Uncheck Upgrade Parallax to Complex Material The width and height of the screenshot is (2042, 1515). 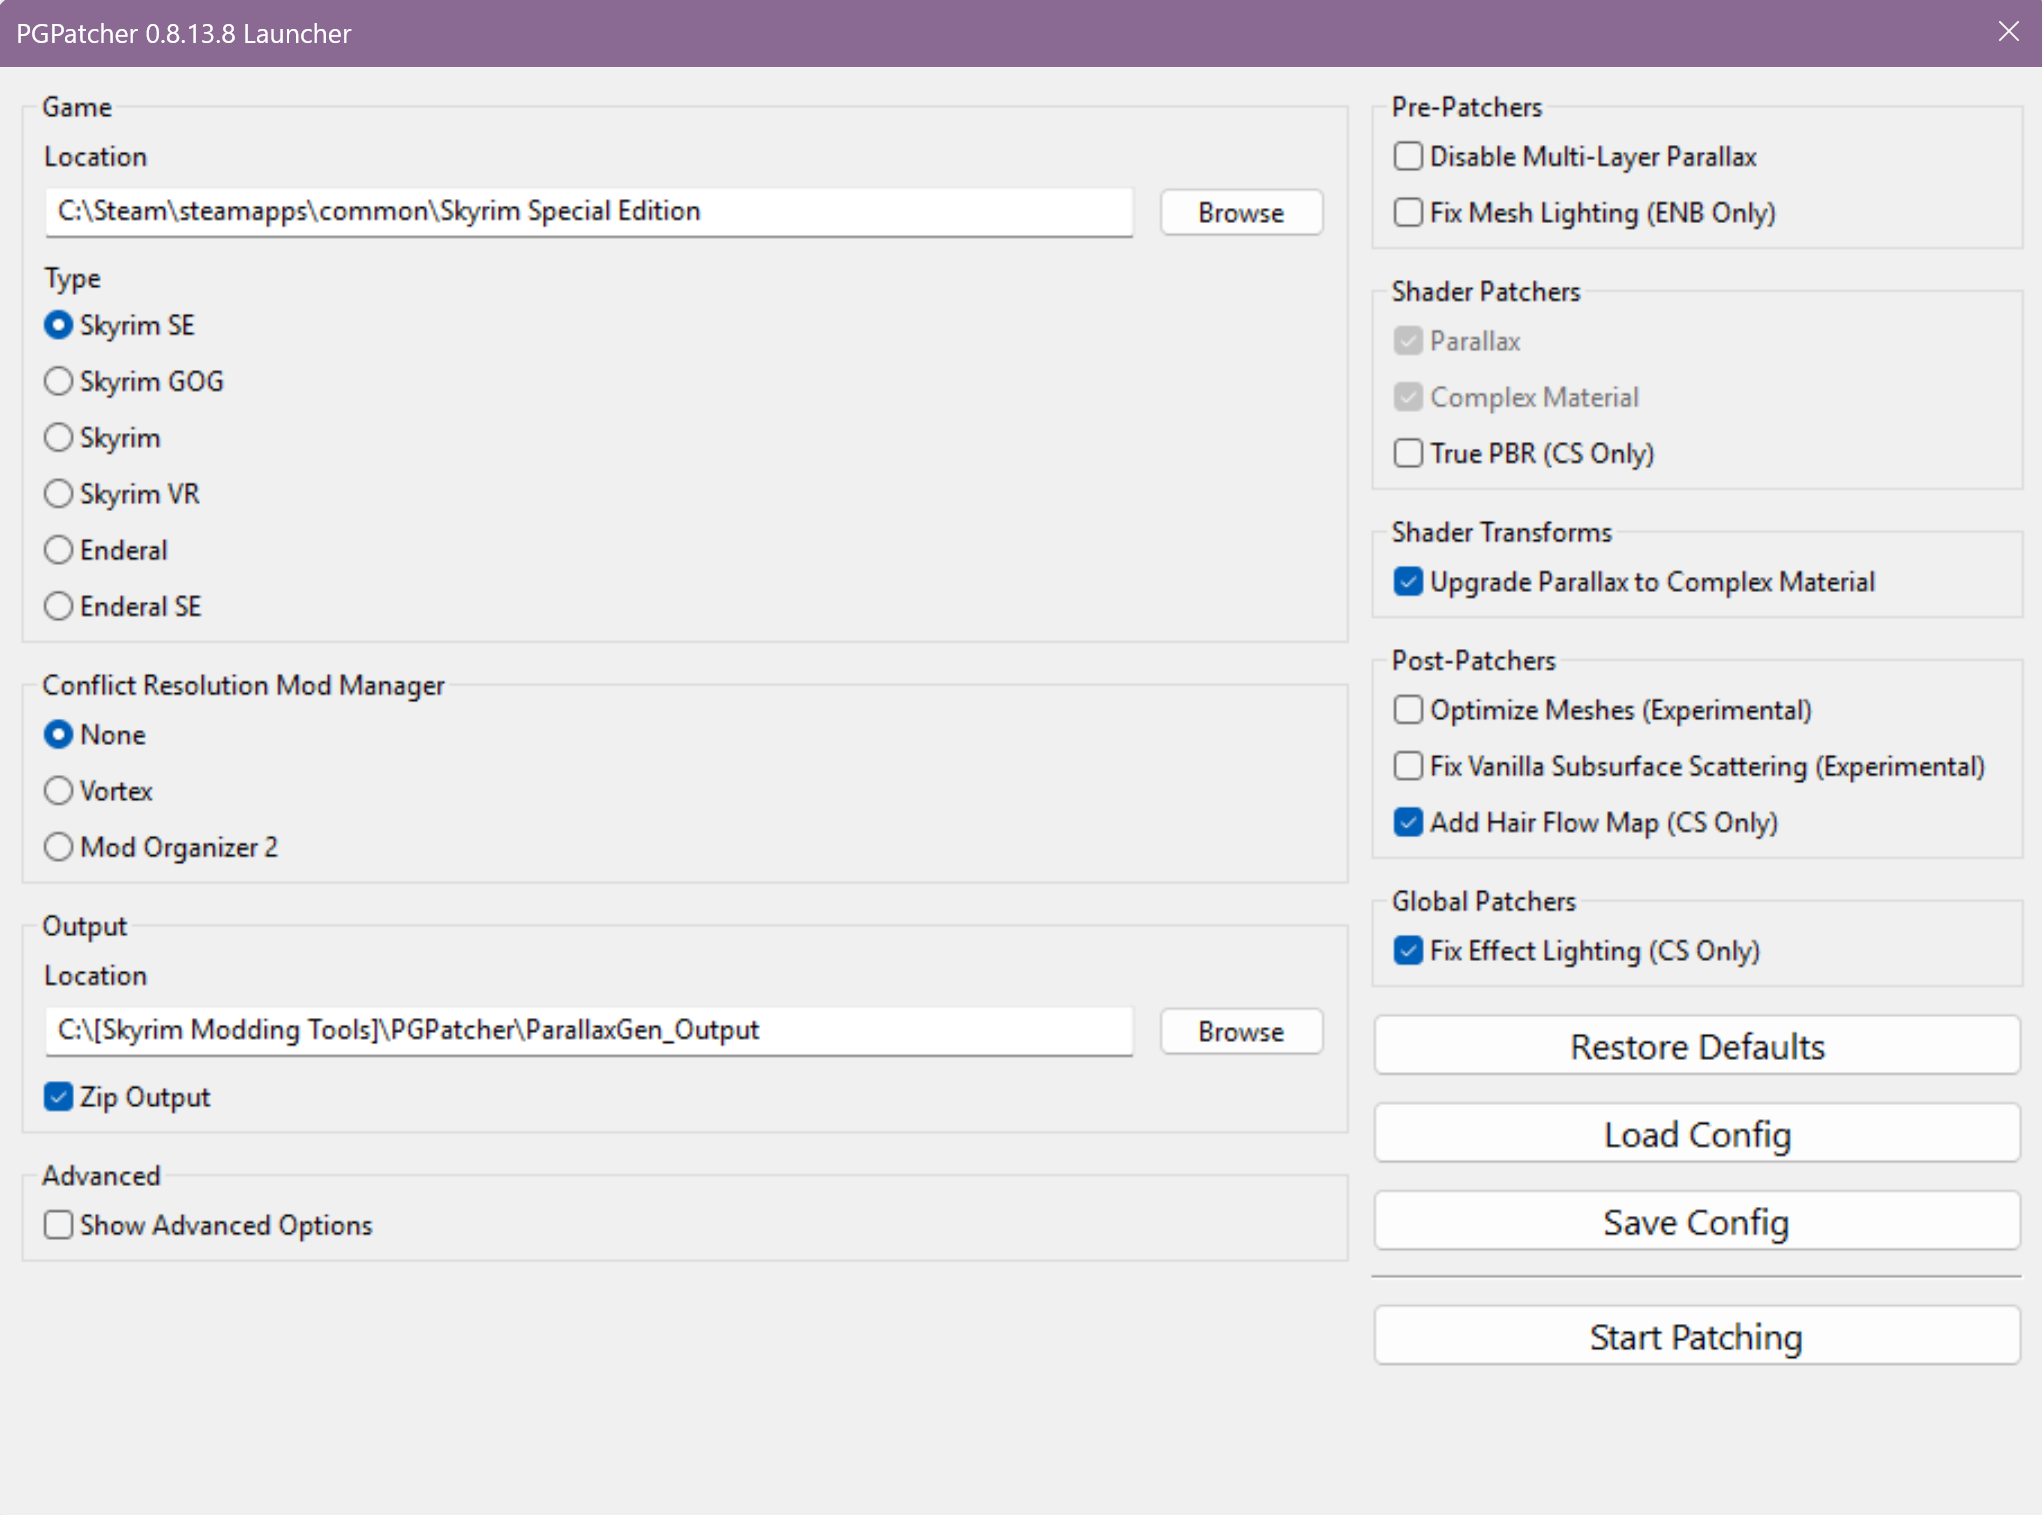pyautogui.click(x=1408, y=582)
